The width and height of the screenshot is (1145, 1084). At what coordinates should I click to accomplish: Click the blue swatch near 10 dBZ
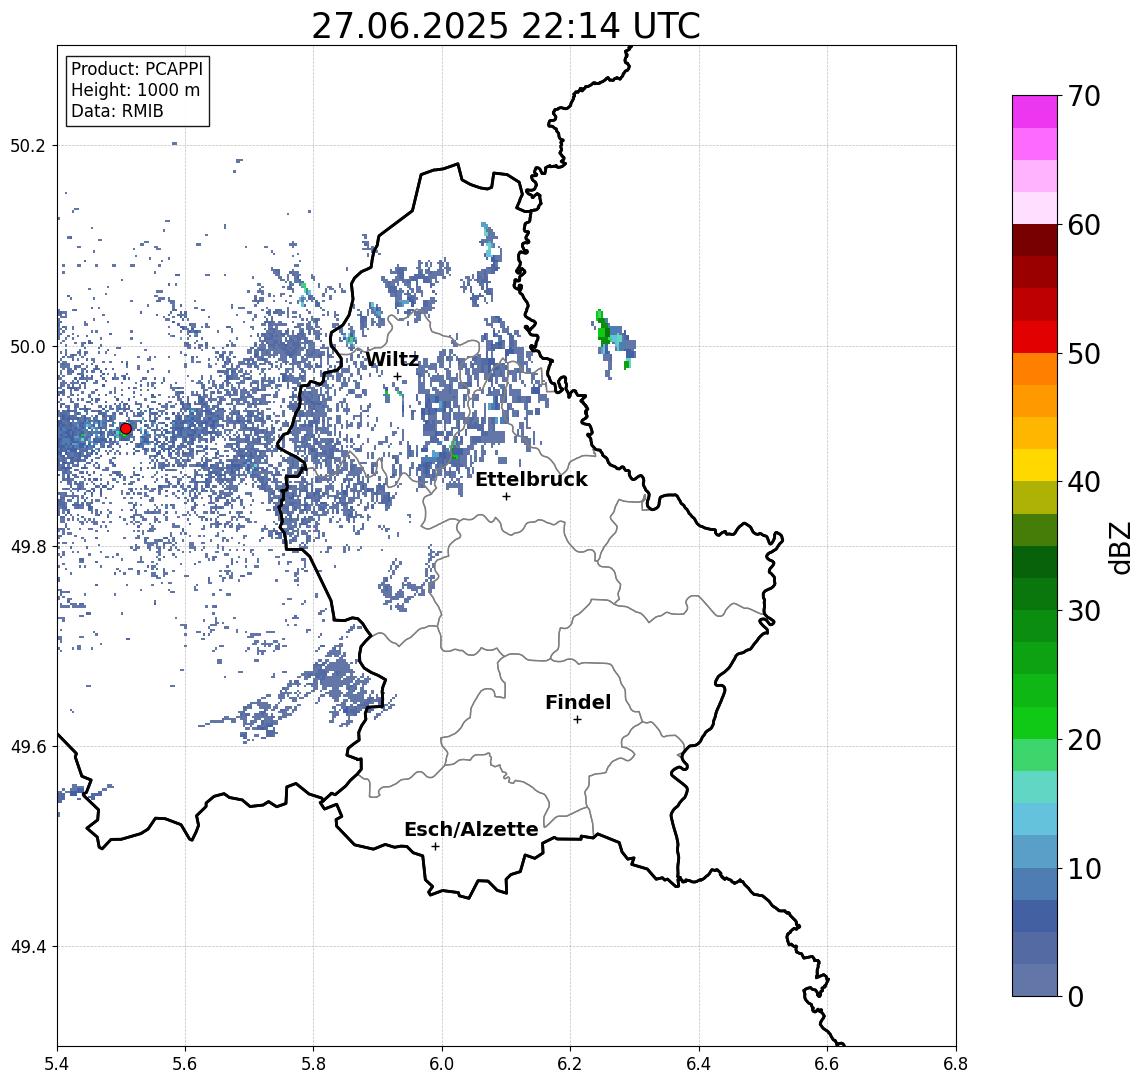coord(1035,884)
